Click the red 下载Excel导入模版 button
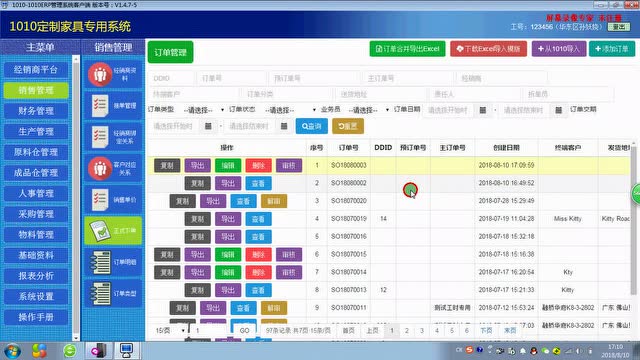 pos(488,49)
